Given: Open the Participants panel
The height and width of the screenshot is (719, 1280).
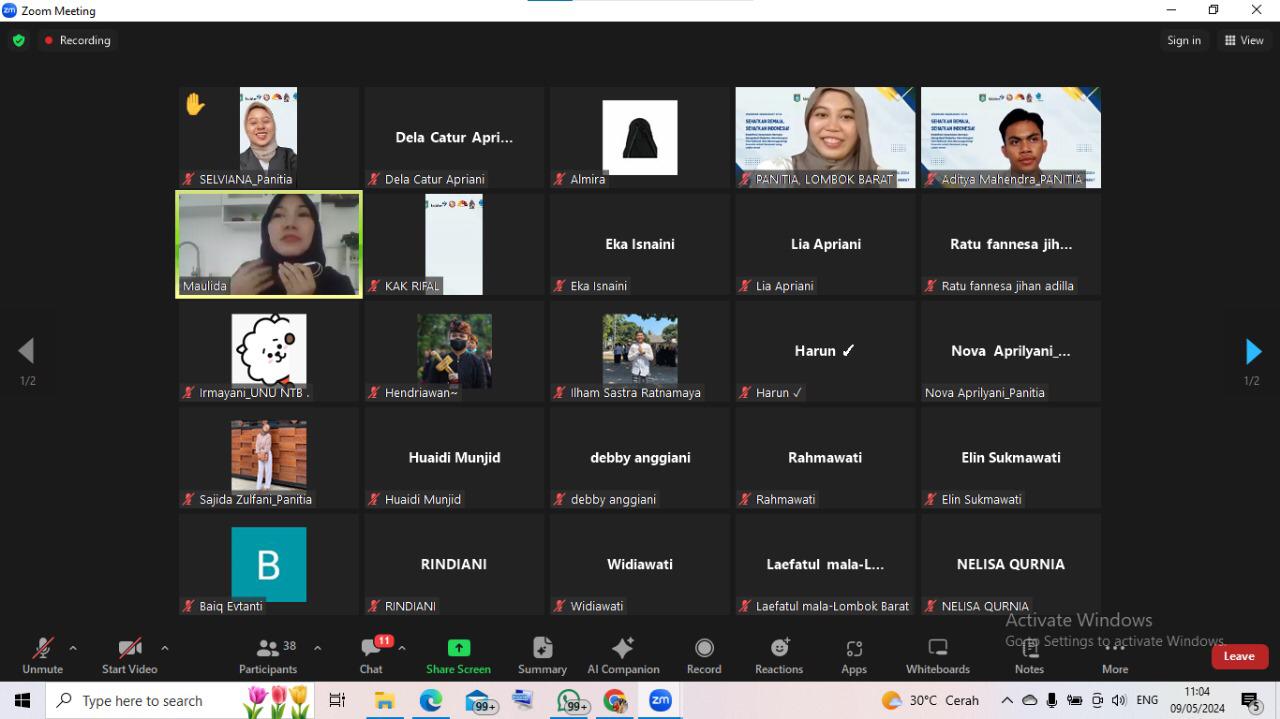Looking at the screenshot, I should [x=268, y=656].
